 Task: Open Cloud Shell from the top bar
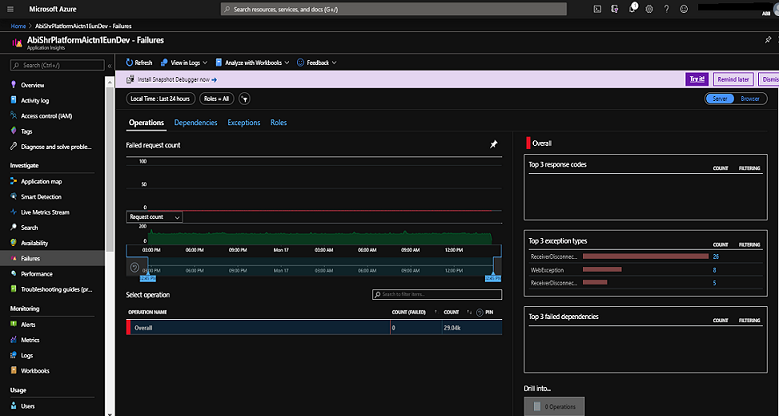(597, 9)
